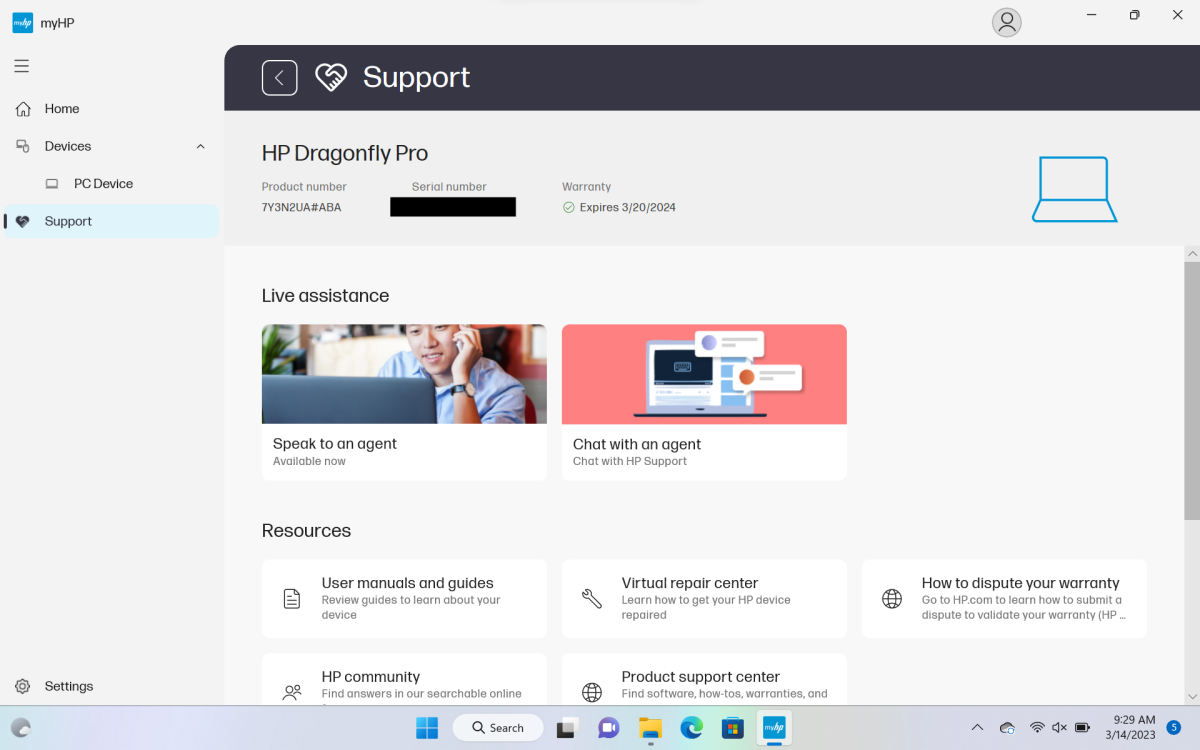Open HP community resource
Viewport: 1200px width, 750px height.
(x=404, y=679)
